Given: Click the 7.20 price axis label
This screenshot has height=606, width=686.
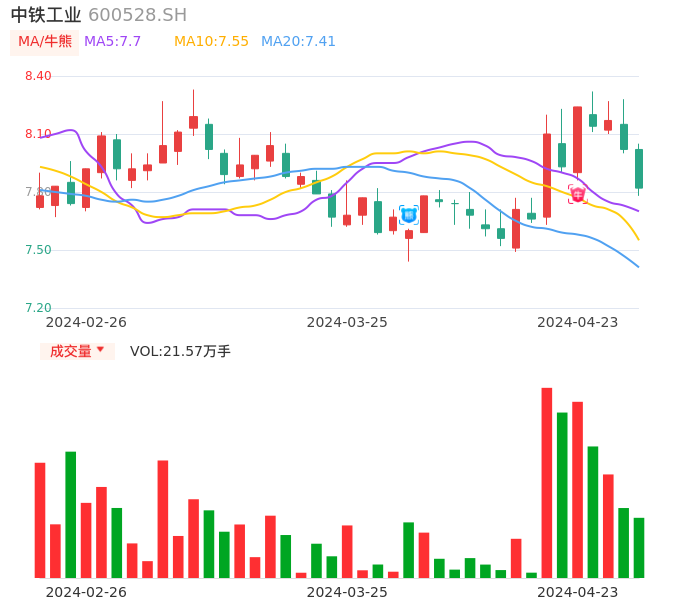Looking at the screenshot, I should point(38,308).
